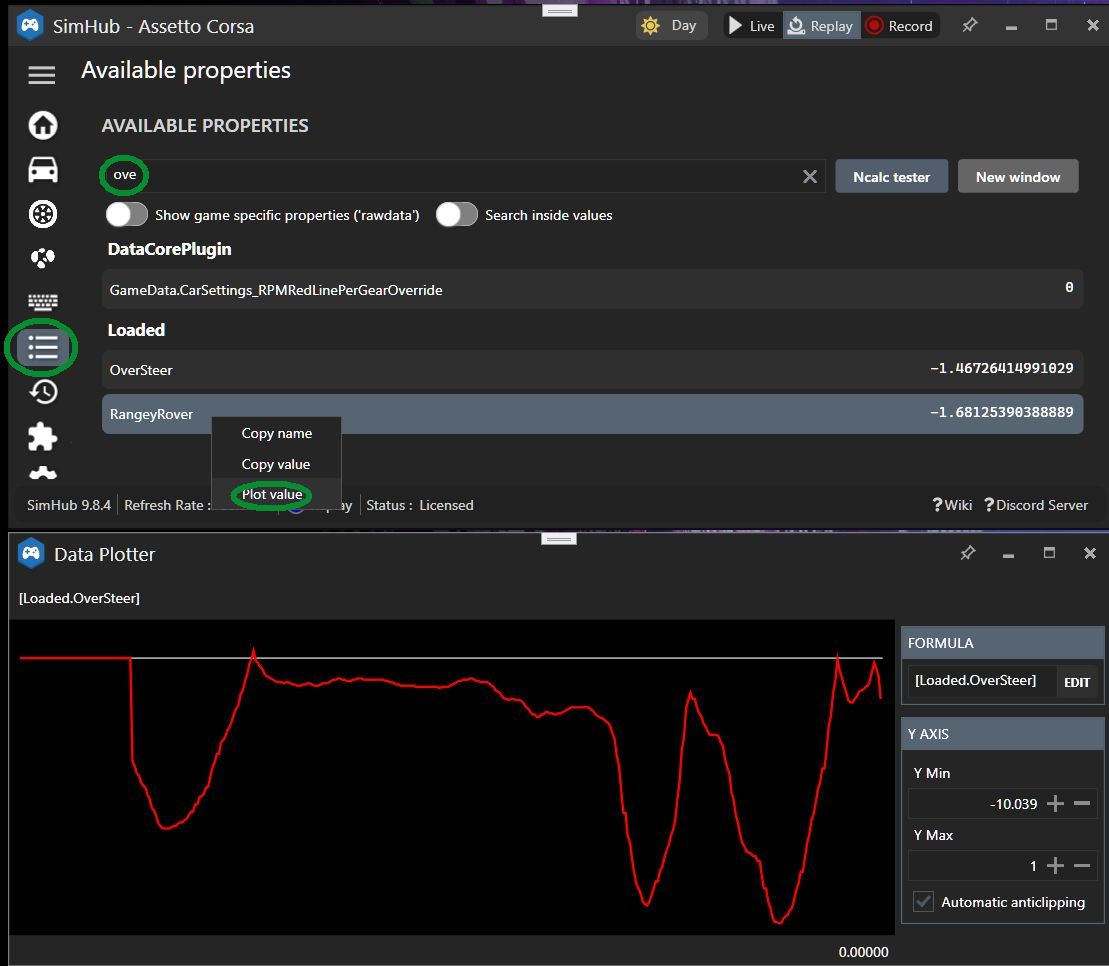Edit the plotted formula
The width and height of the screenshot is (1109, 966).
1077,682
